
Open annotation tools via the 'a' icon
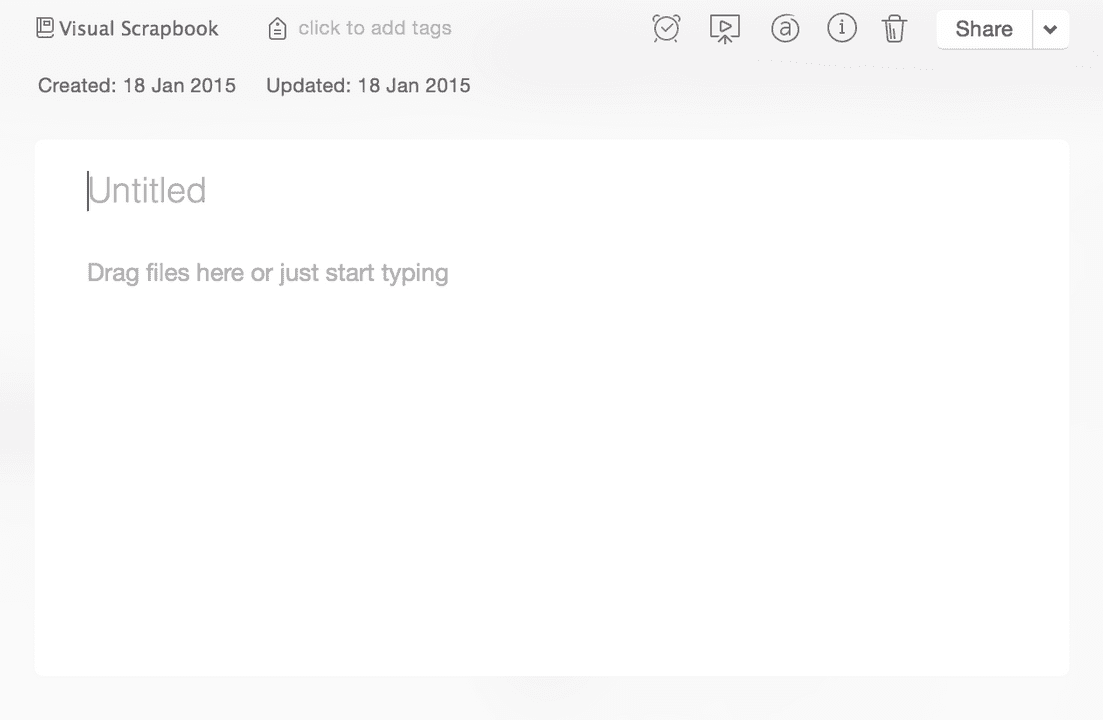click(785, 29)
